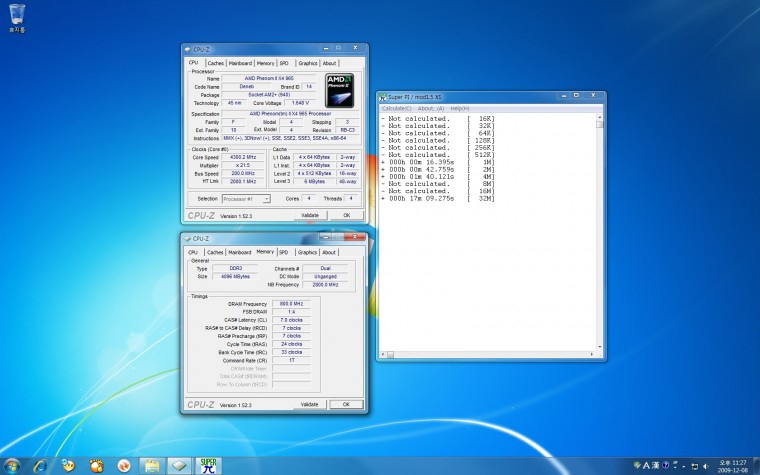The width and height of the screenshot is (760, 475).
Task: Click Super PI horizontal scrollbar left arrow
Action: [382, 355]
